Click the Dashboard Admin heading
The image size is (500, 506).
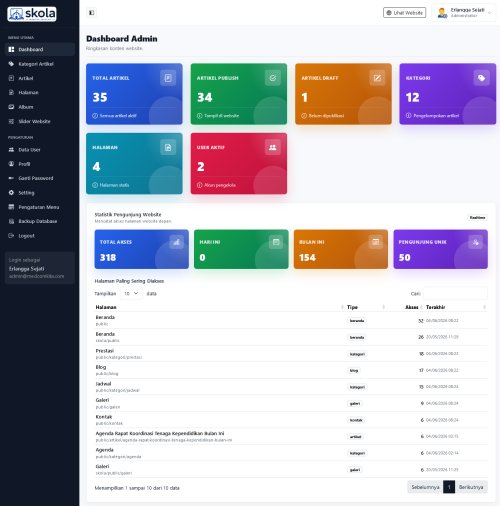[122, 39]
